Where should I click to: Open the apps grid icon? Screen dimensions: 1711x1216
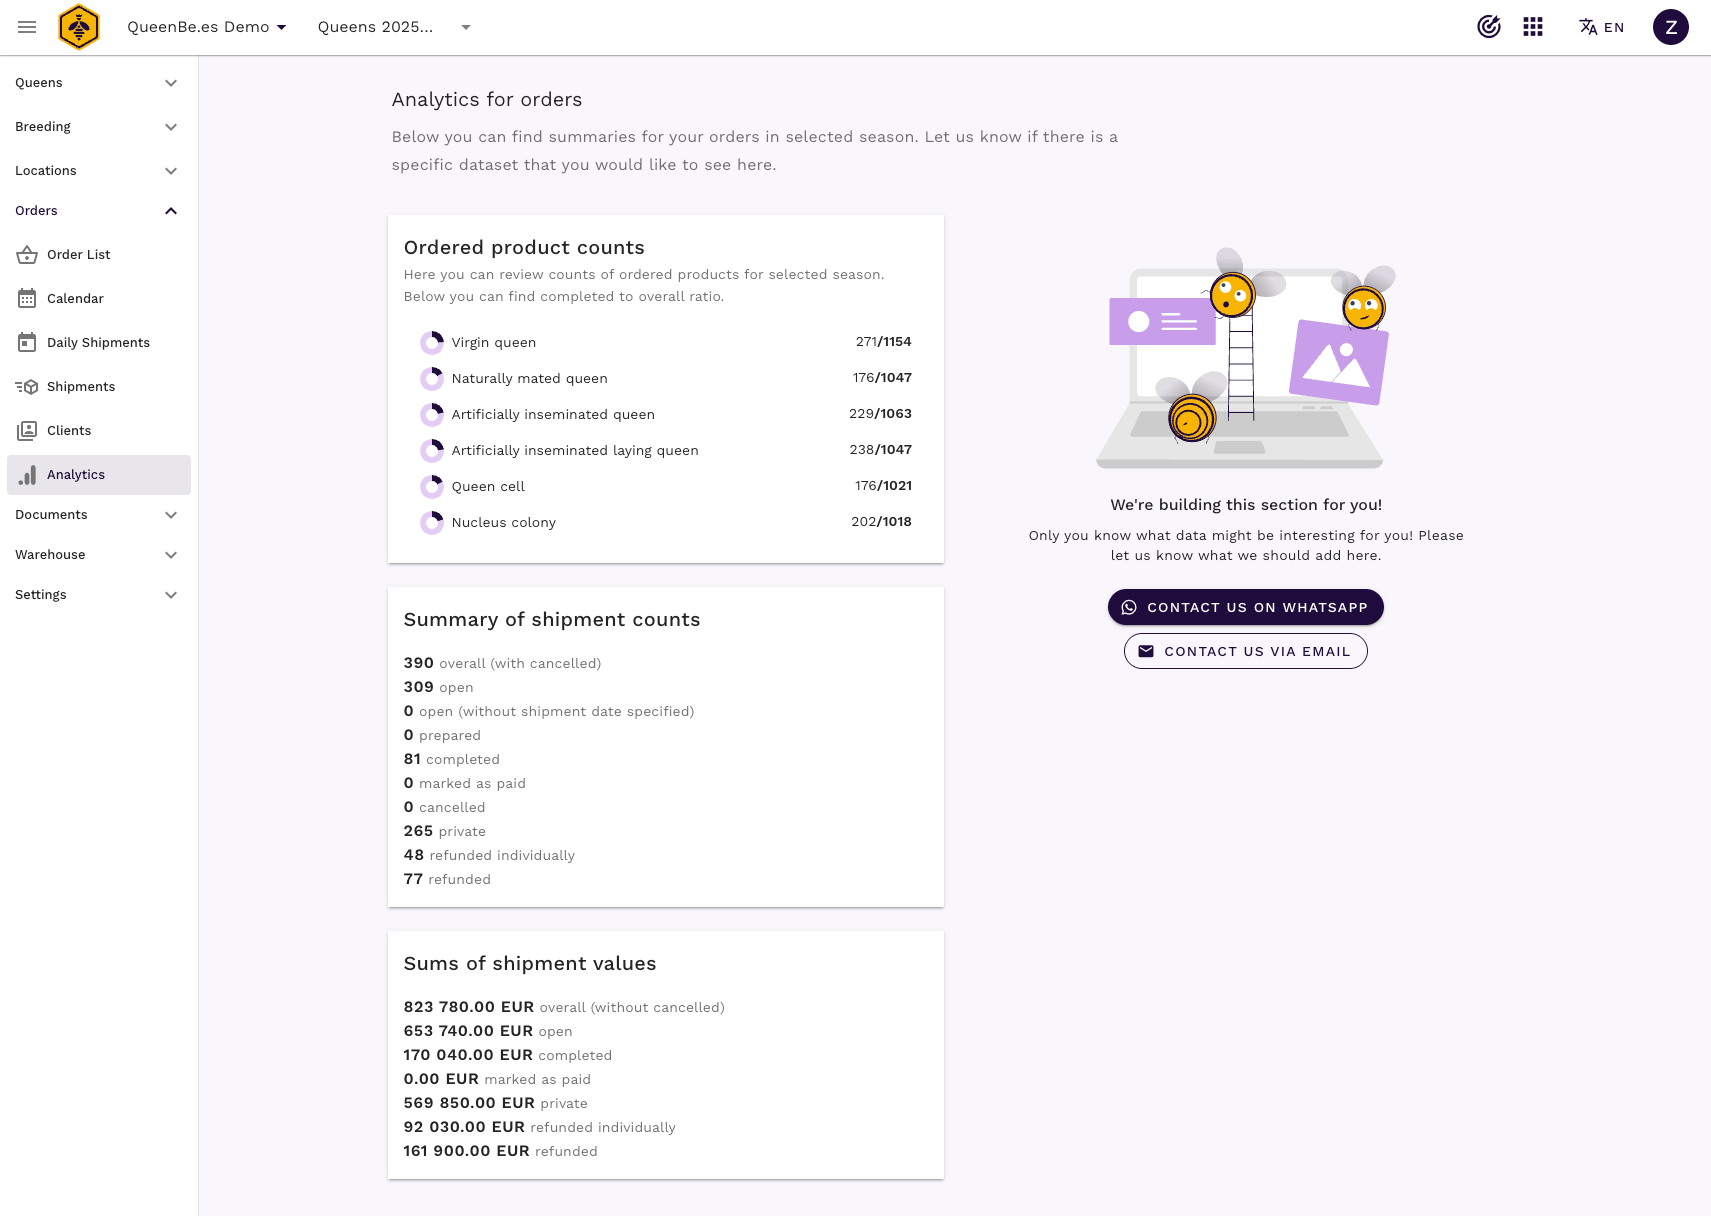click(1533, 27)
